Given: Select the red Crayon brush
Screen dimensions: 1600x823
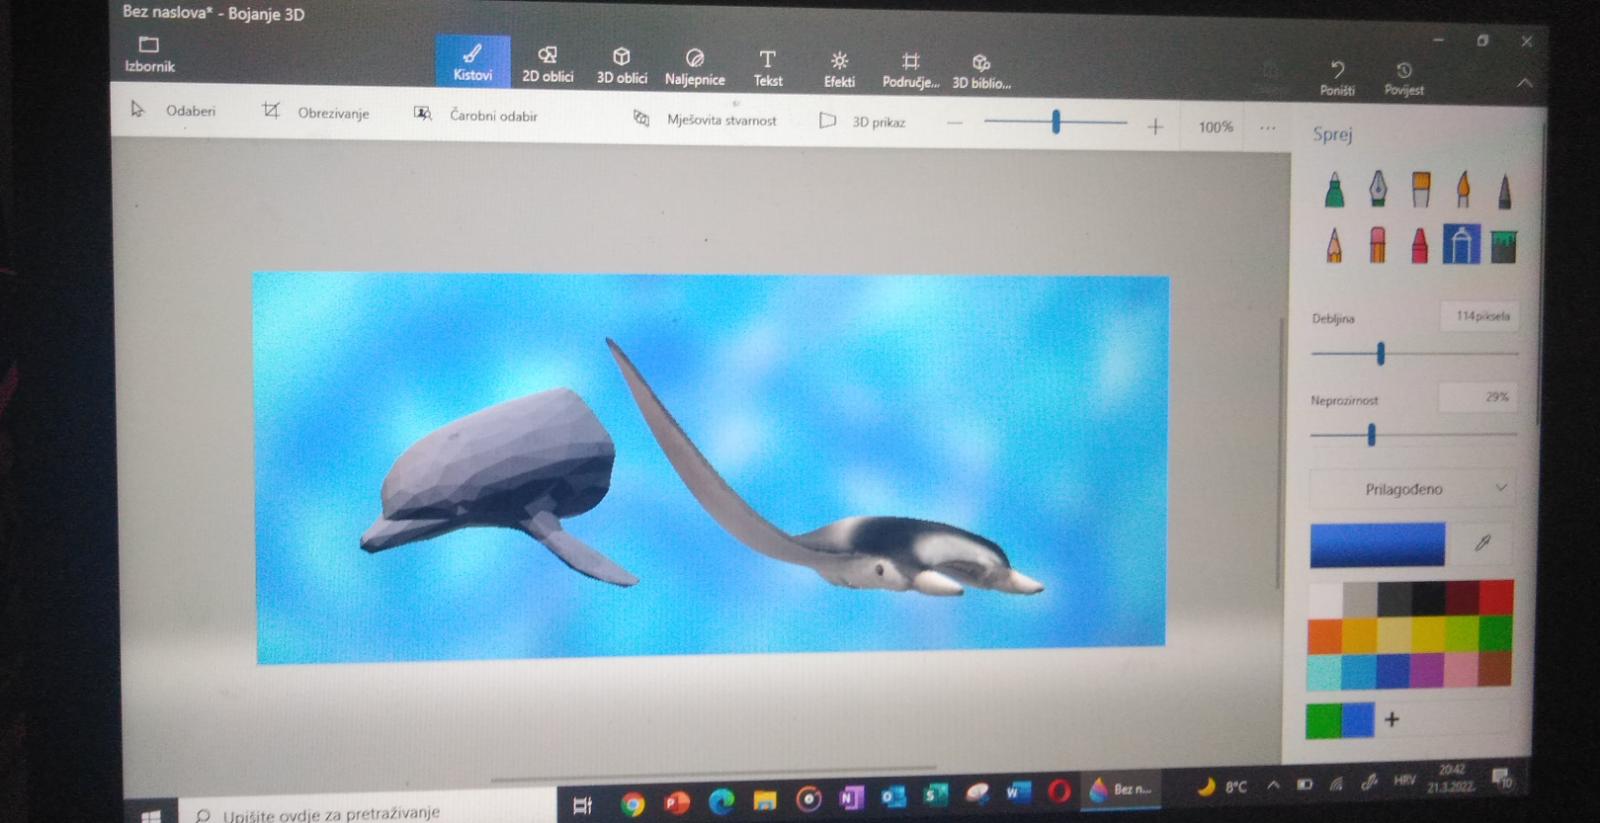Looking at the screenshot, I should click(x=1419, y=246).
